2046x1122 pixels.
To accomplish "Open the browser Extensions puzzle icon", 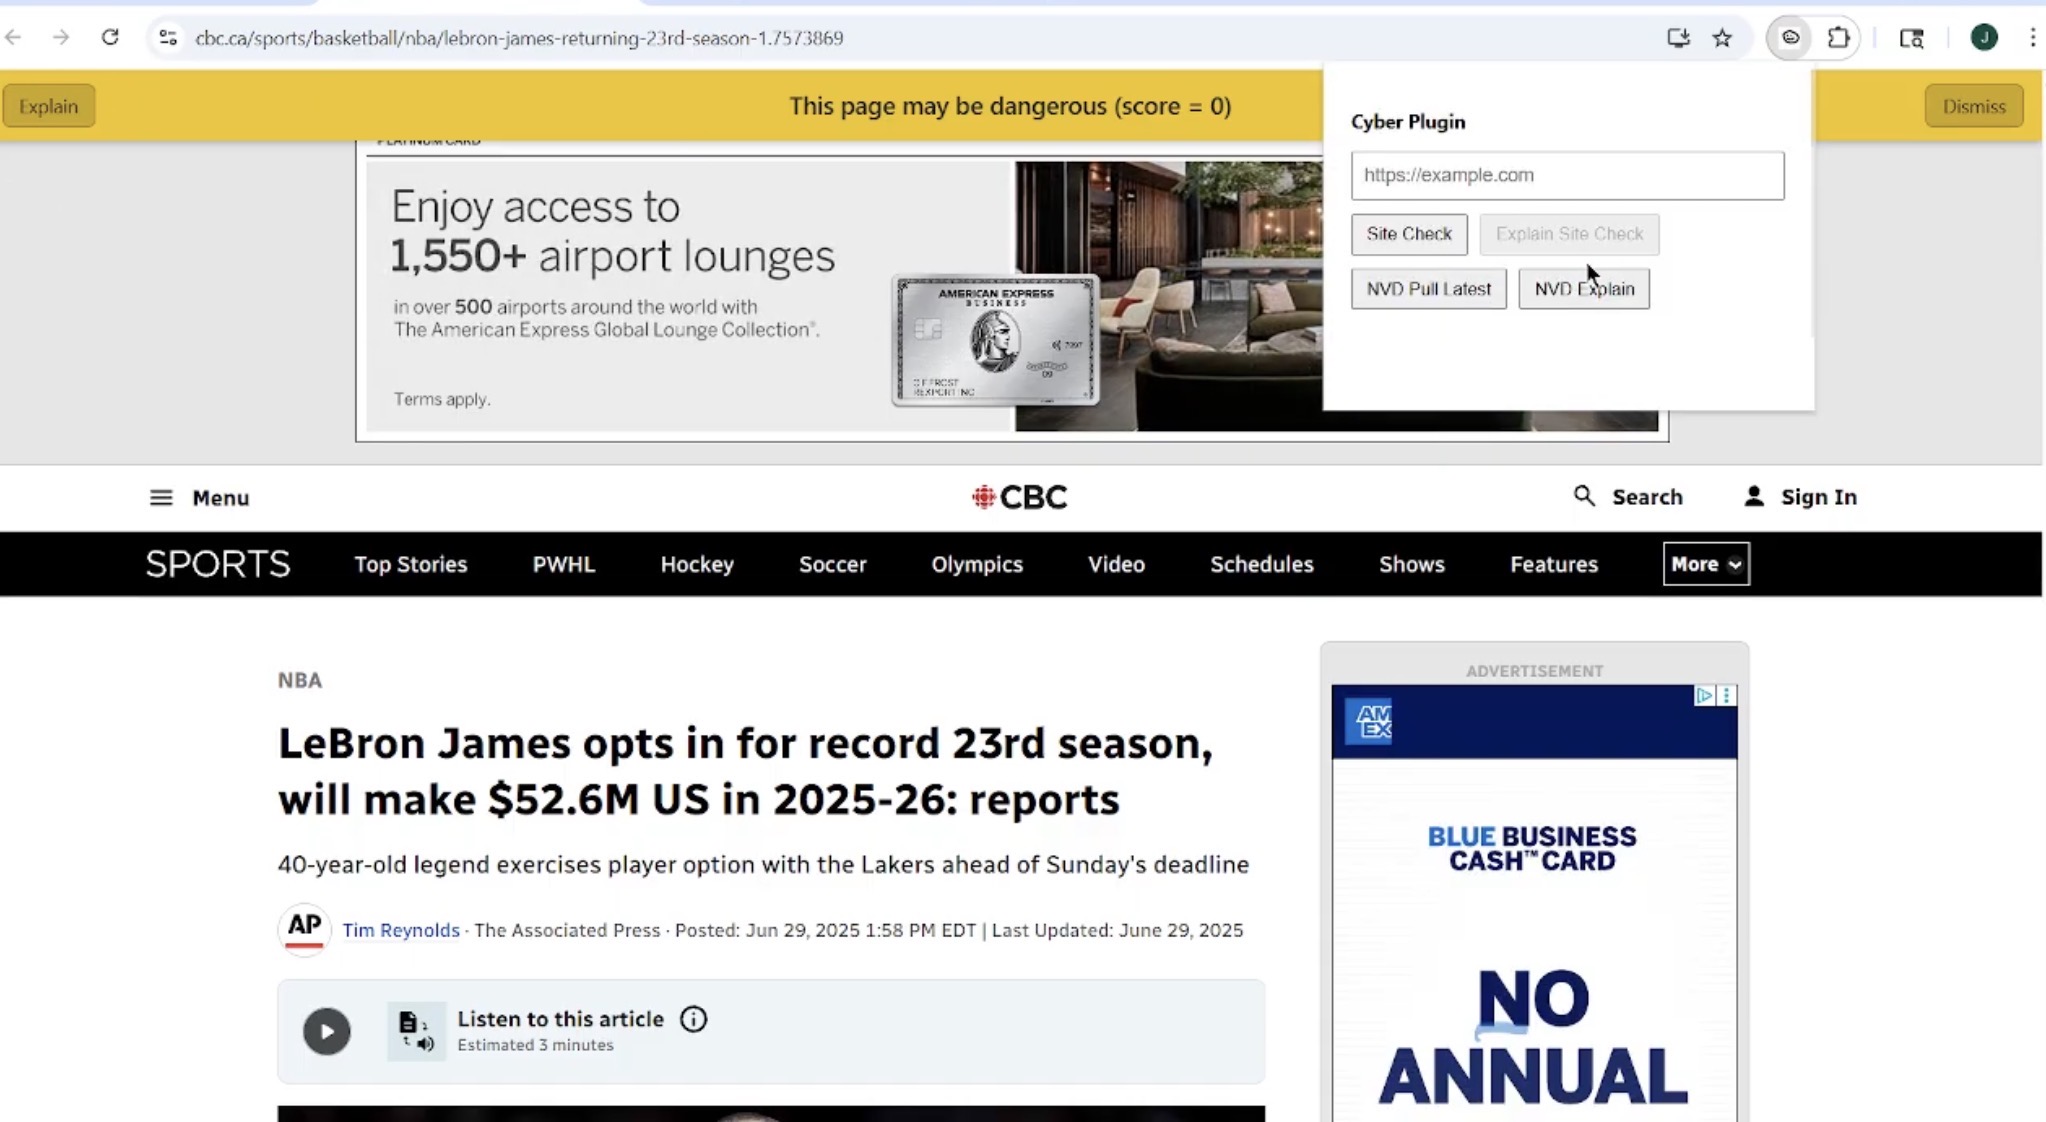I will point(1838,38).
